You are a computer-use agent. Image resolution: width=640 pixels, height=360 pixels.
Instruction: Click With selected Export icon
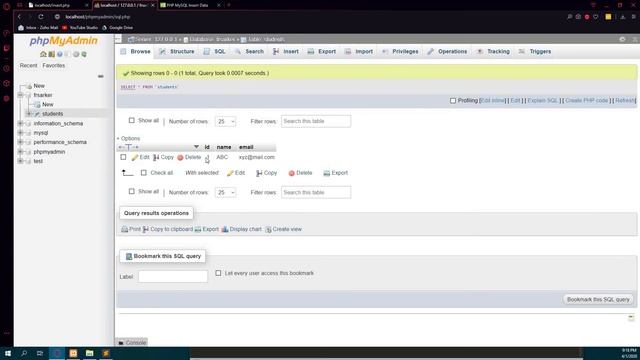click(x=327, y=173)
